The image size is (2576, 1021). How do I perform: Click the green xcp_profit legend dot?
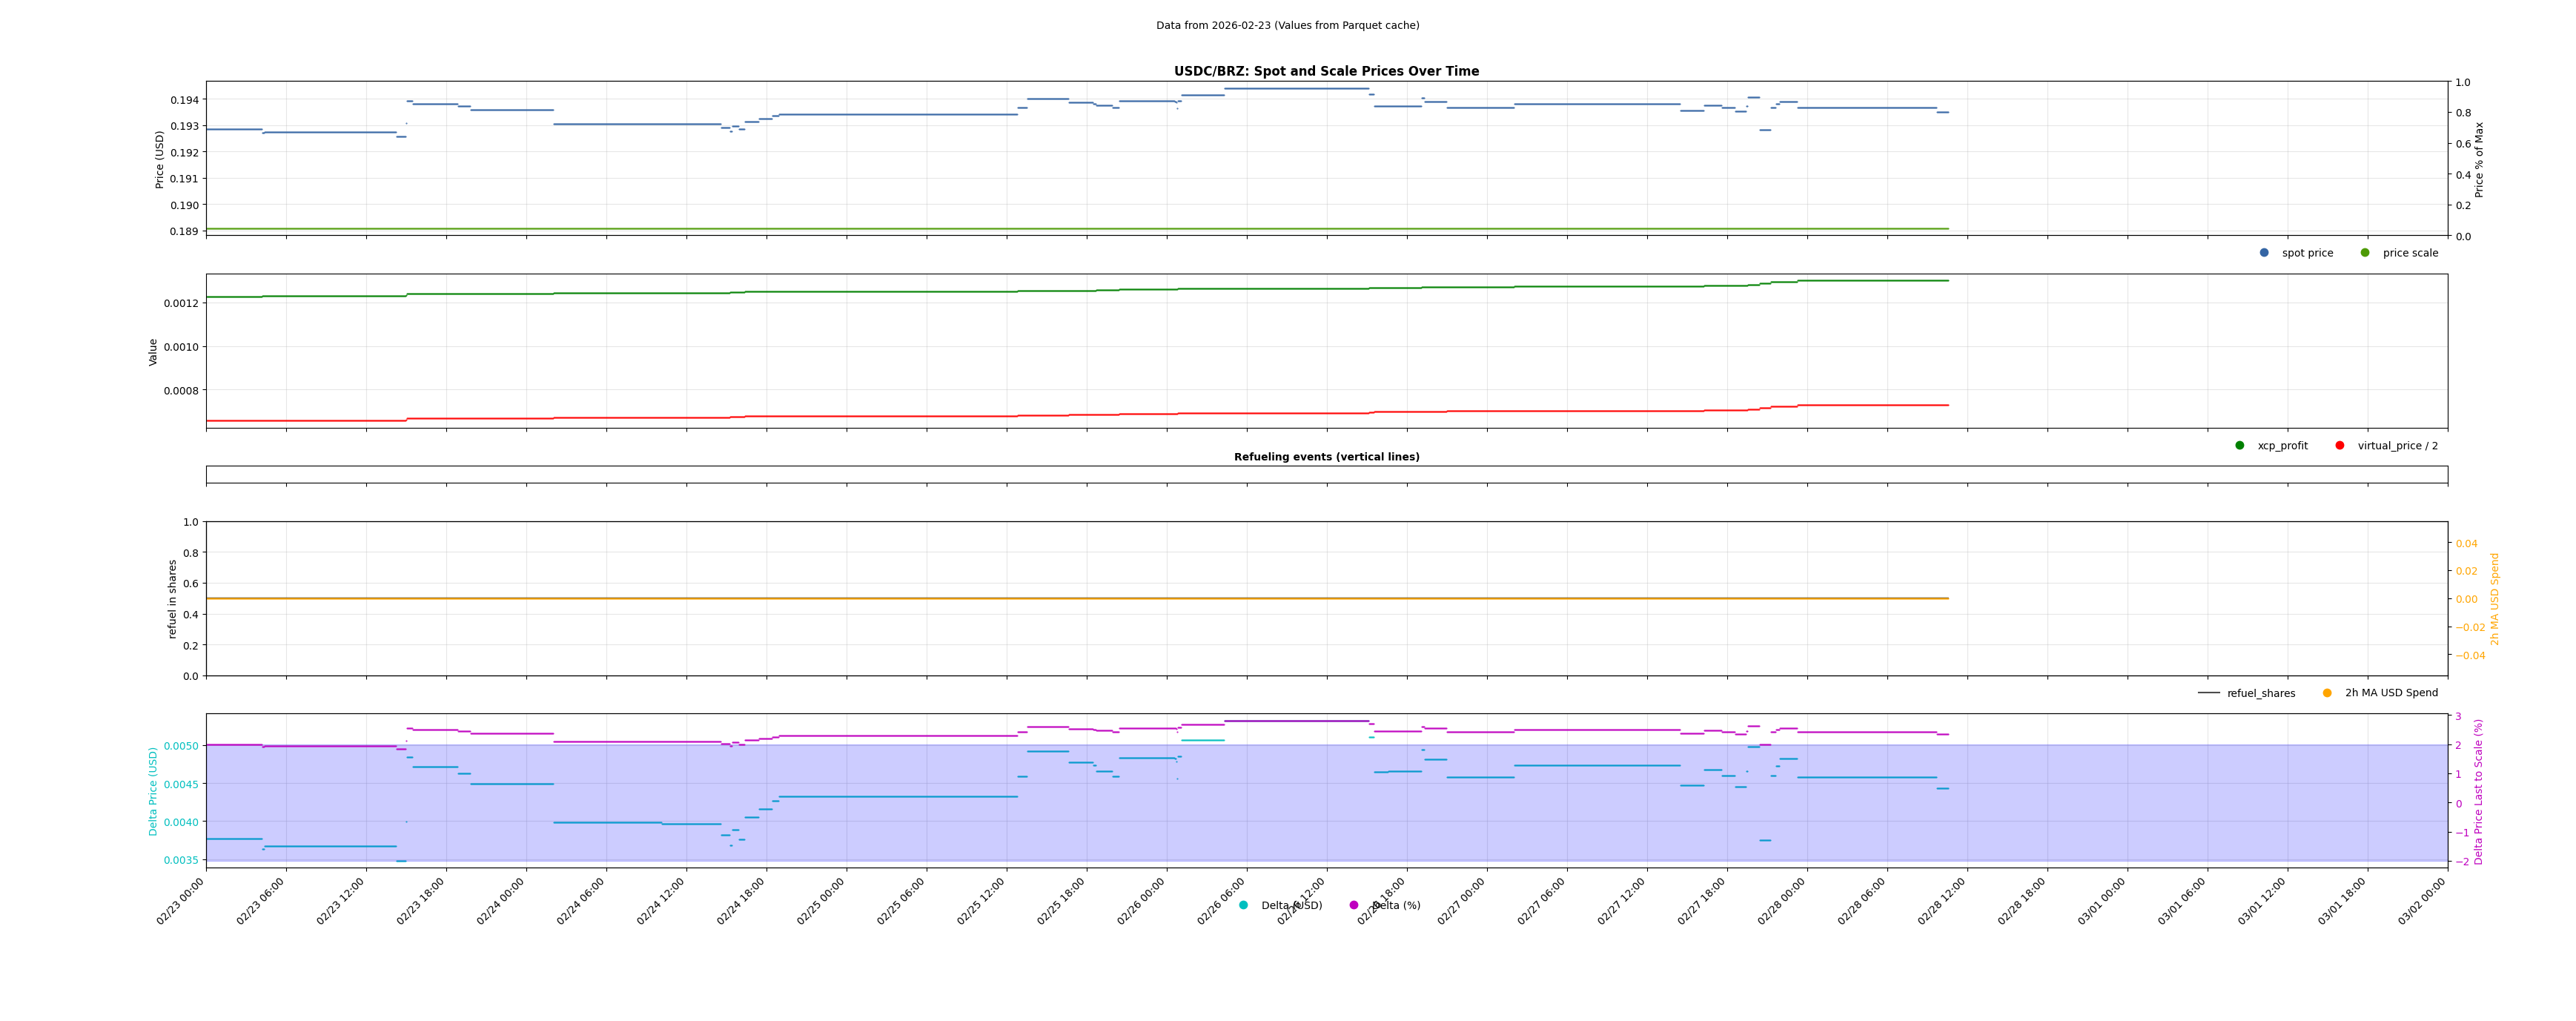2240,446
